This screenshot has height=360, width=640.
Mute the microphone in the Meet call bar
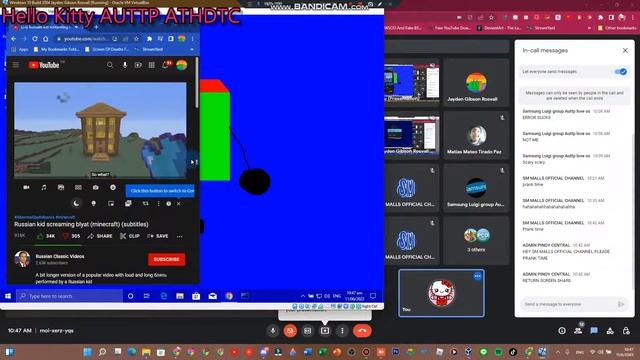pos(273,331)
